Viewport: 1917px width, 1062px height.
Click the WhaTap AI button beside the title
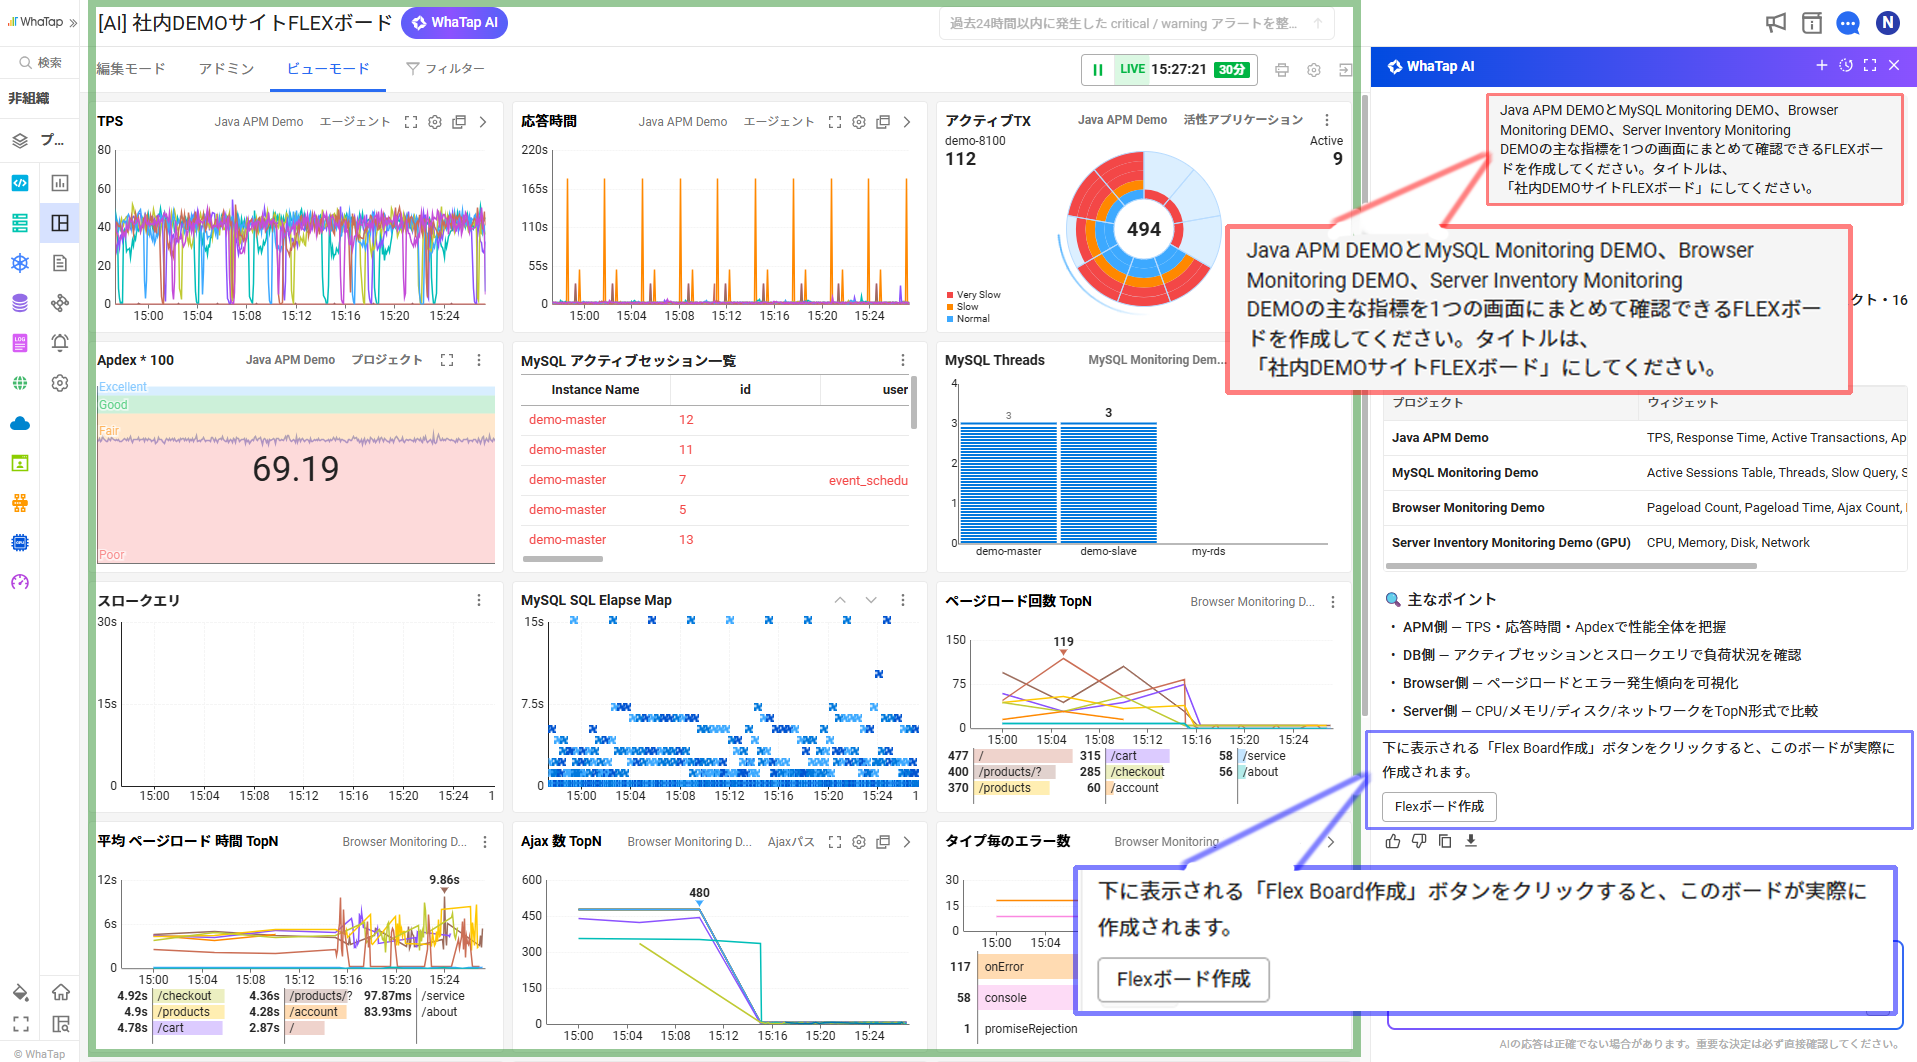(454, 23)
